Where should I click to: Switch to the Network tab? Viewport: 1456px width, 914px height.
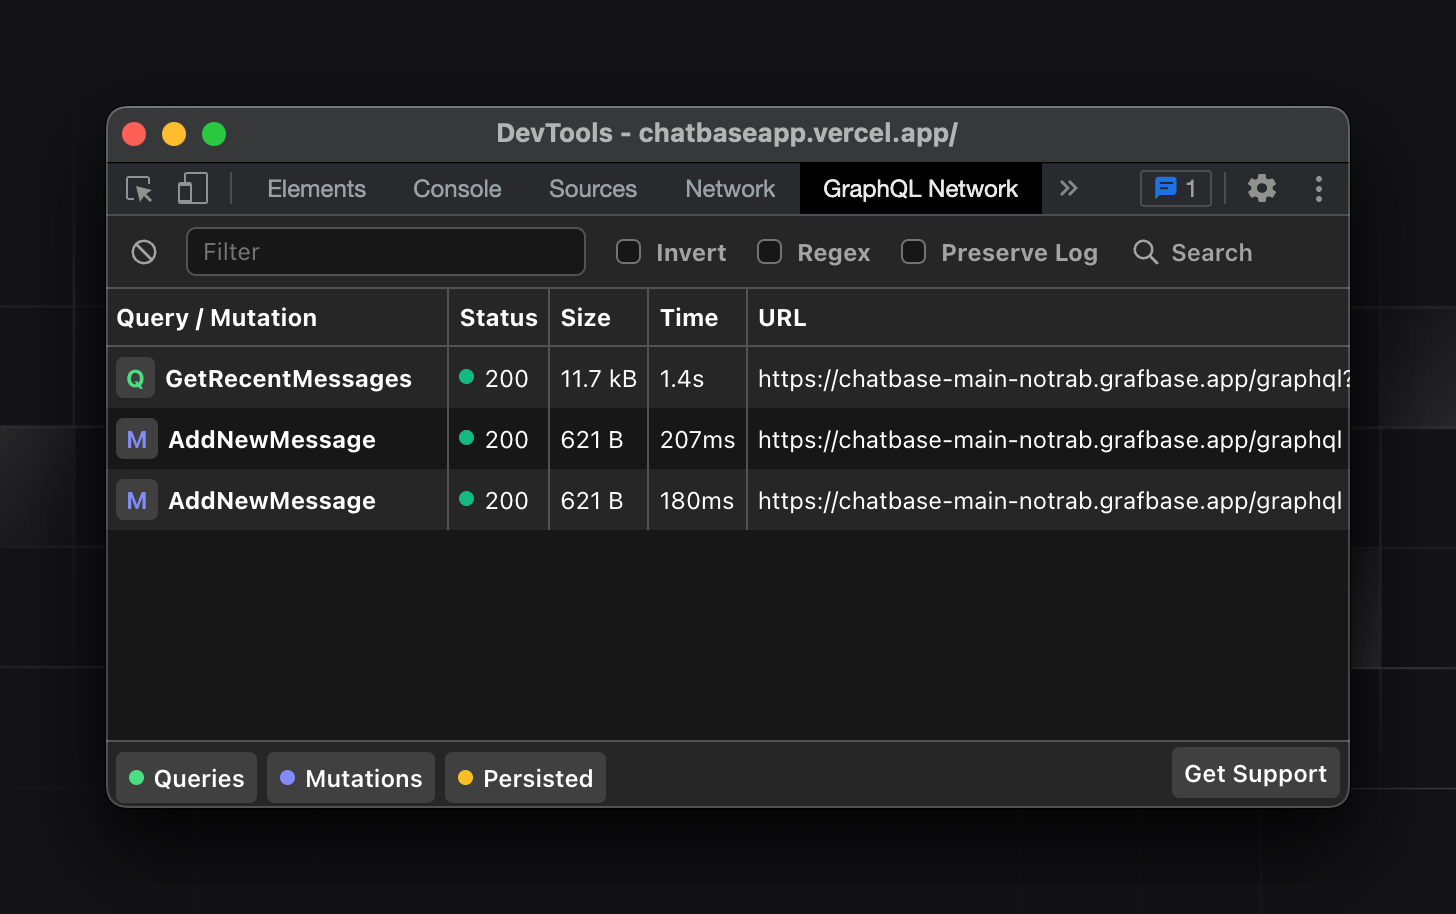click(x=729, y=188)
